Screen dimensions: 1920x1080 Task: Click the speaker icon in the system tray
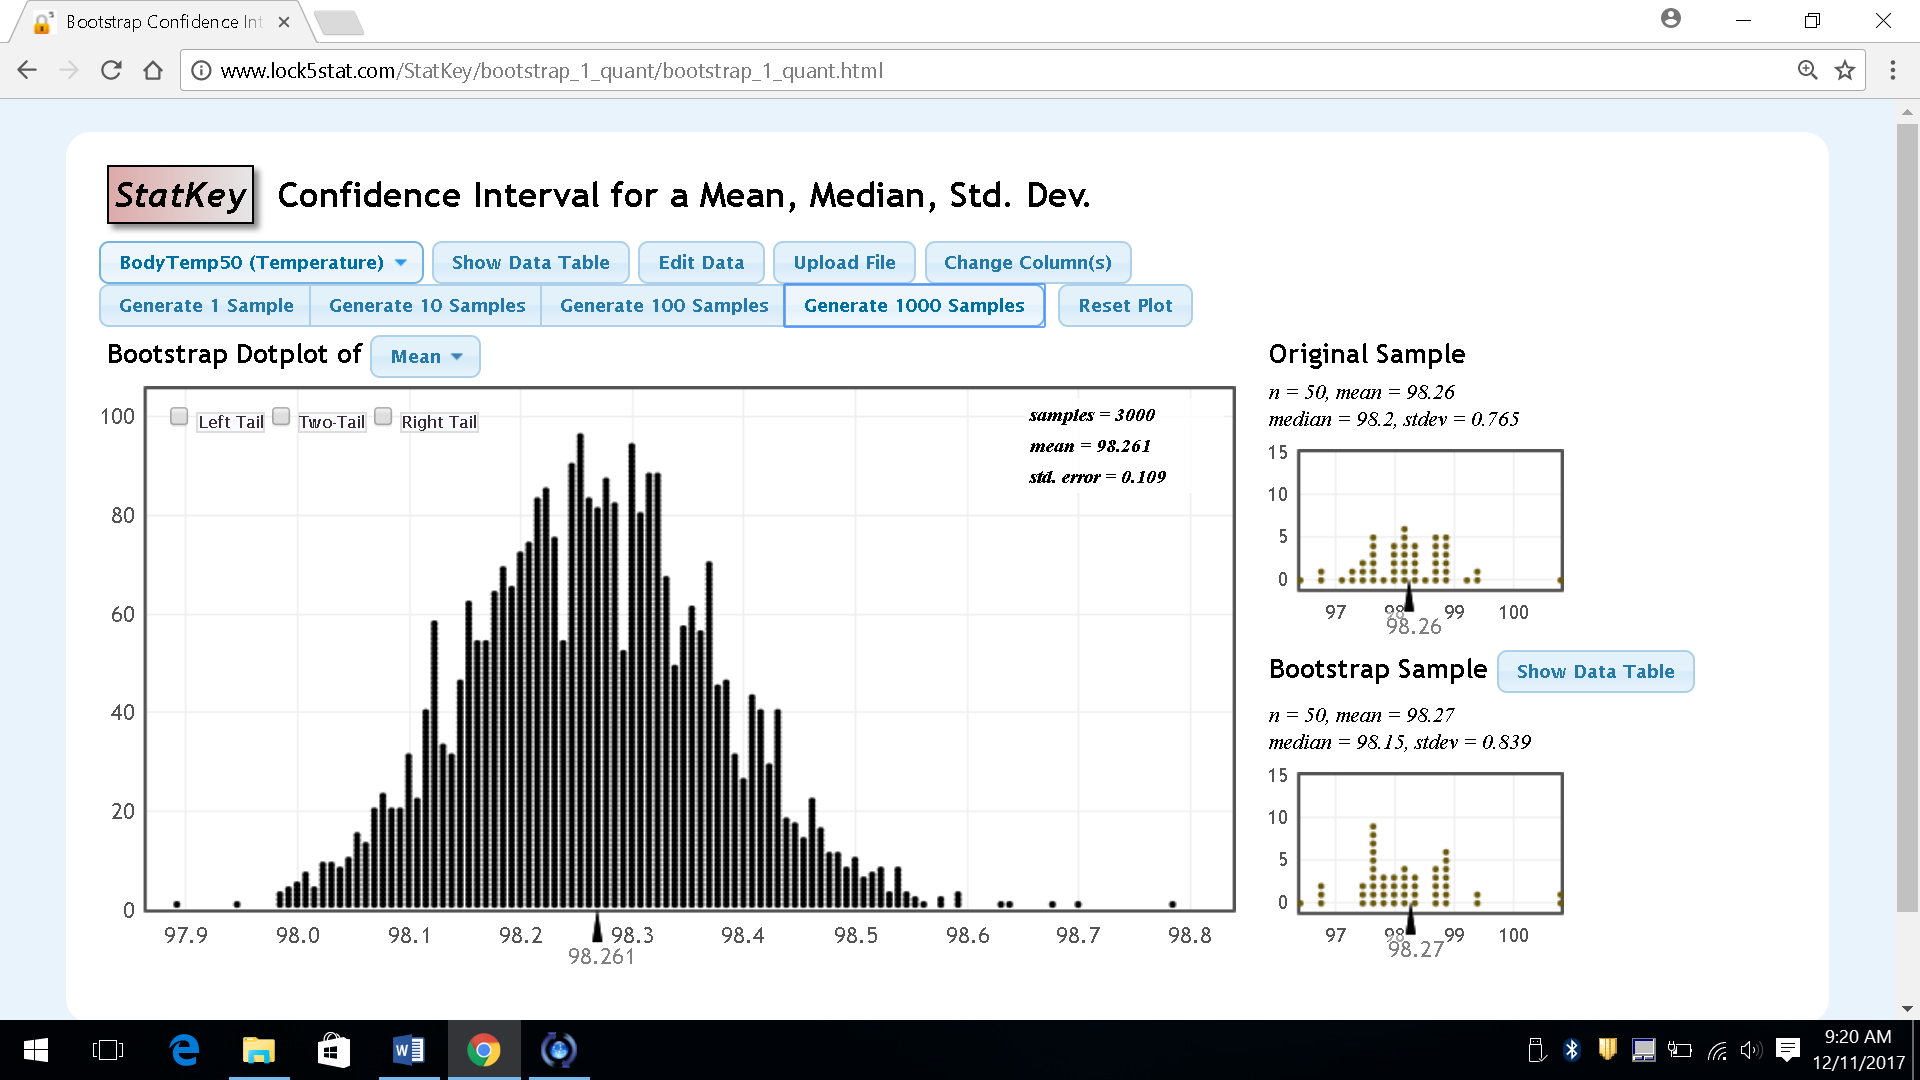[x=1751, y=1050]
